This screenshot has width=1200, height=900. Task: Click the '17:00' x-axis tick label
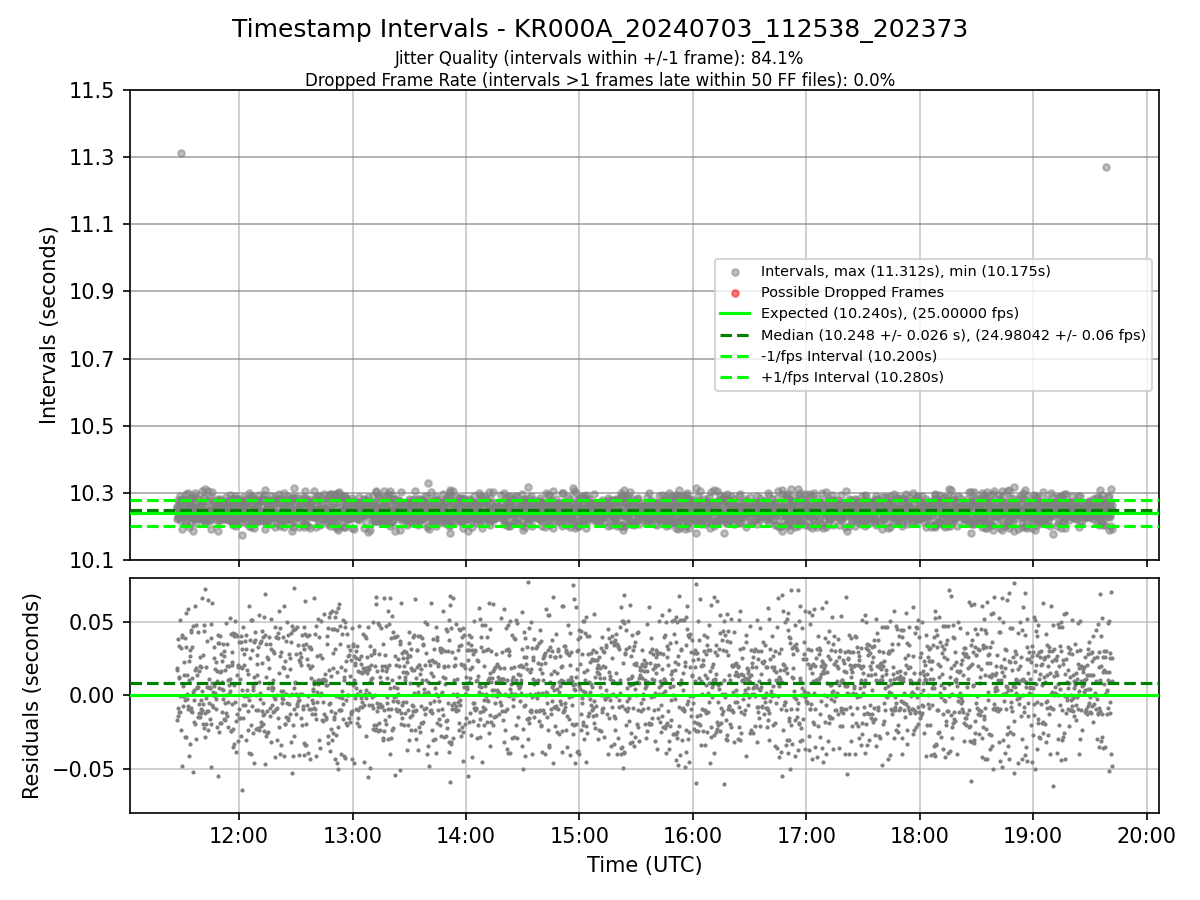(x=806, y=836)
